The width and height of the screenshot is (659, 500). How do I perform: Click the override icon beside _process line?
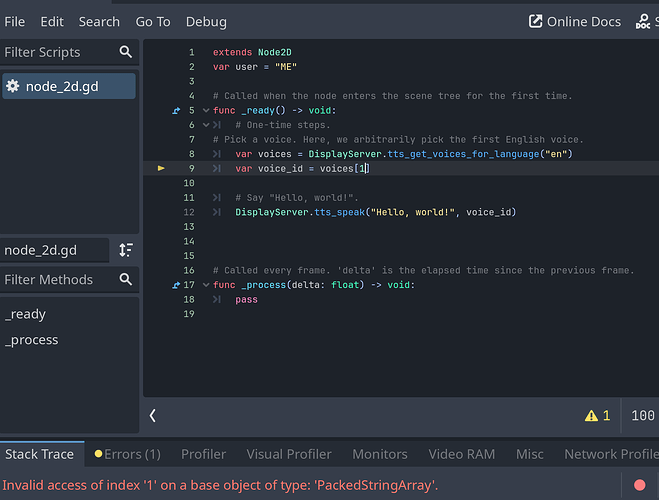(x=177, y=285)
